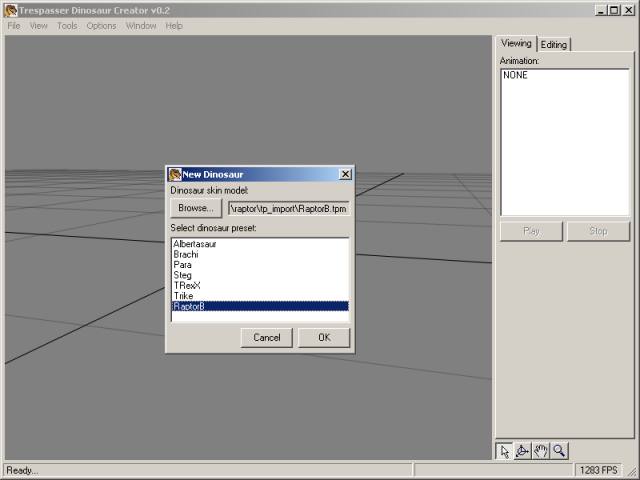Click the New Dinosaur dialog title icon
Image resolution: width=640 pixels, height=480 pixels.
(x=175, y=174)
